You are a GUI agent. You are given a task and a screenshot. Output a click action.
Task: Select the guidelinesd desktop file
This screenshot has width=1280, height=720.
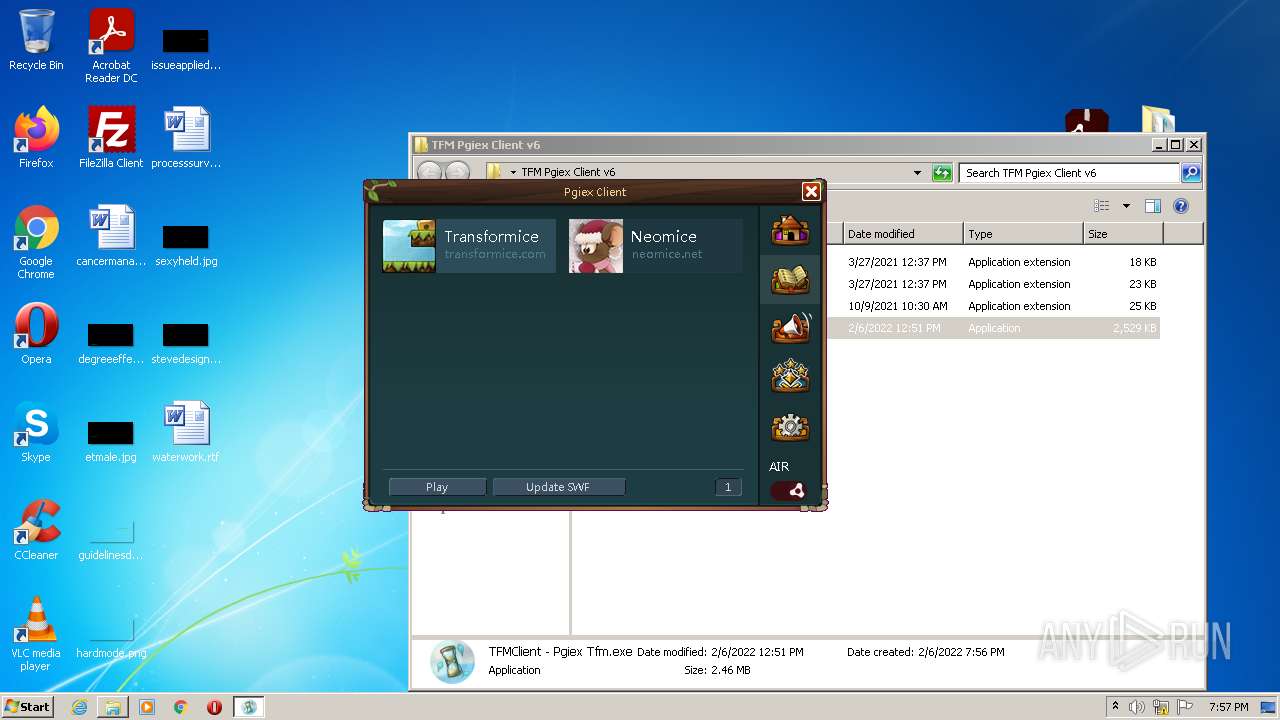tap(111, 540)
